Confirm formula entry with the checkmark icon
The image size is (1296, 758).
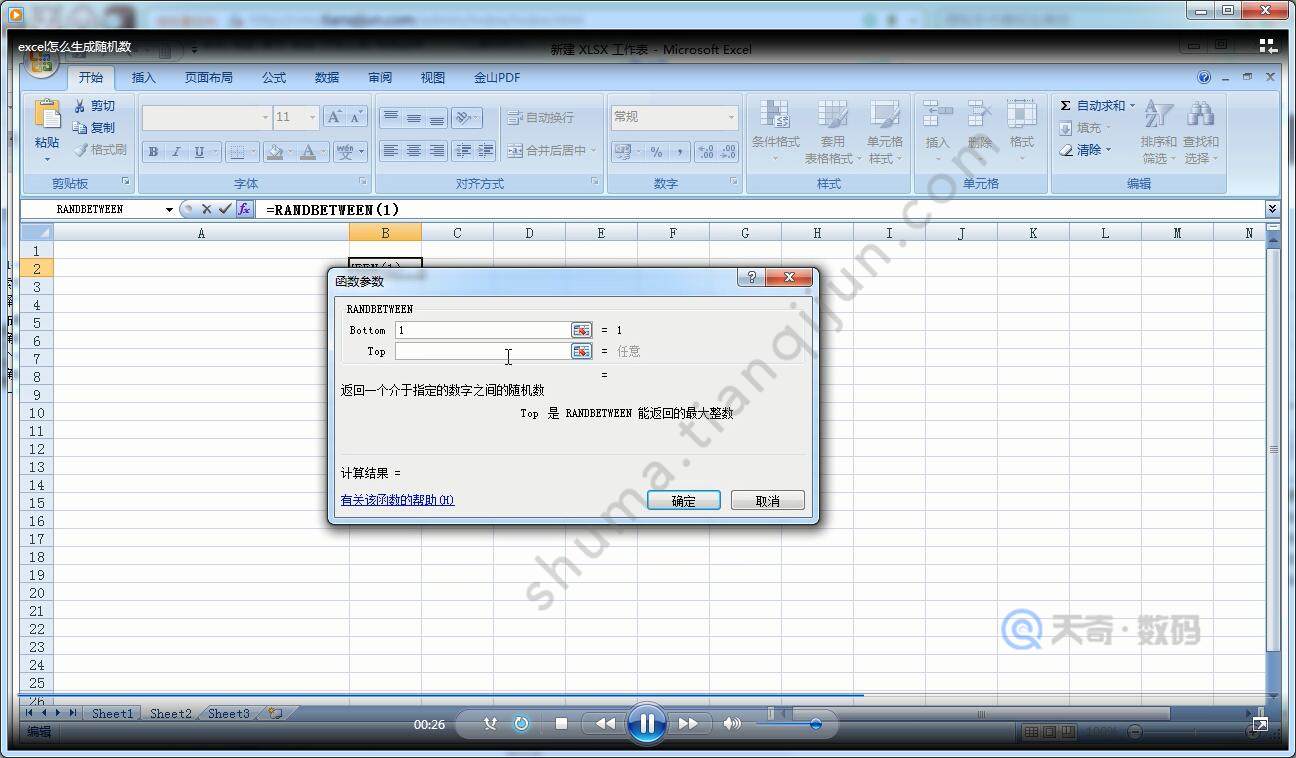pos(225,209)
